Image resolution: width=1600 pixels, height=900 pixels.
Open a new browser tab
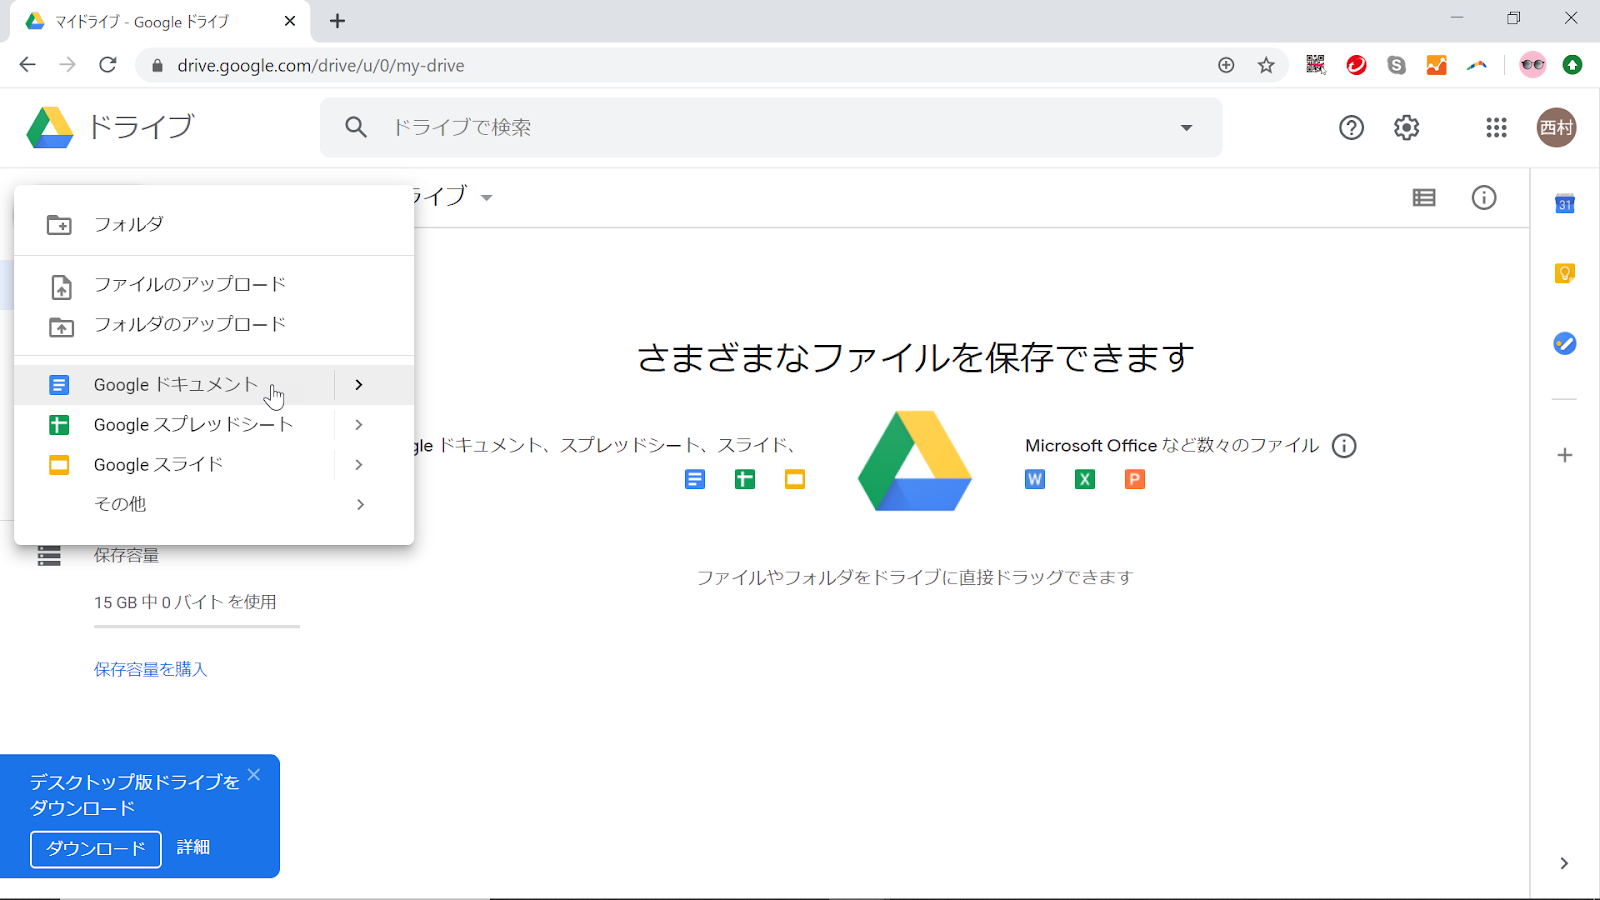[x=338, y=21]
